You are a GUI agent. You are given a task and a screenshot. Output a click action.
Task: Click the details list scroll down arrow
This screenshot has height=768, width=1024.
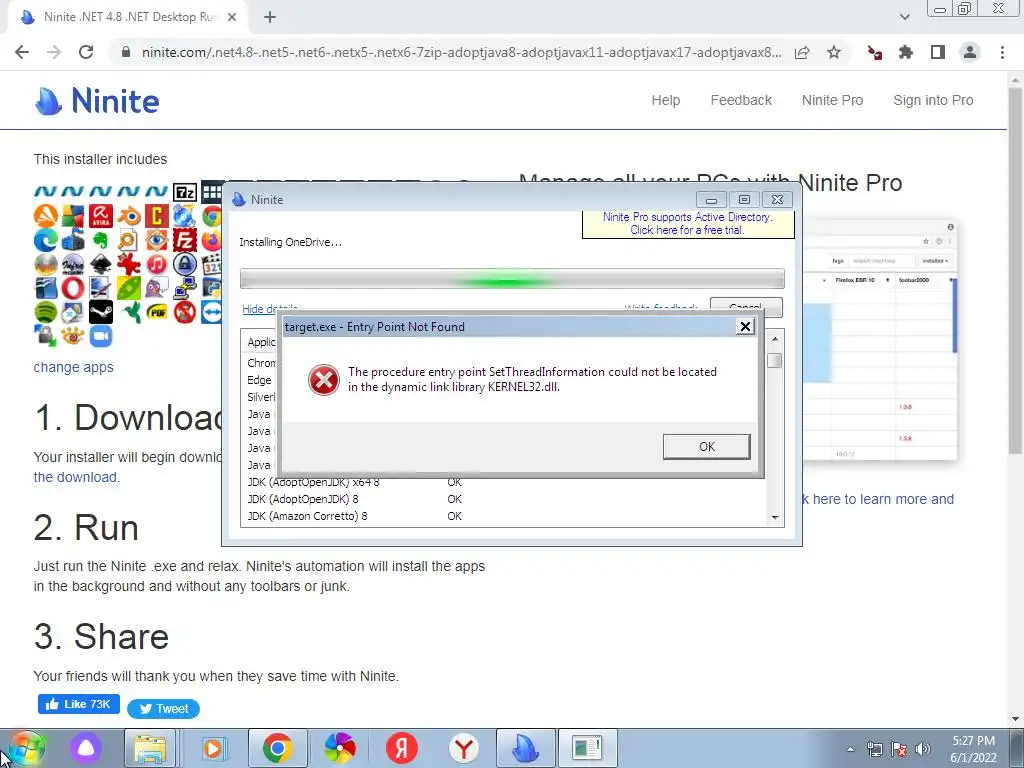coord(775,517)
